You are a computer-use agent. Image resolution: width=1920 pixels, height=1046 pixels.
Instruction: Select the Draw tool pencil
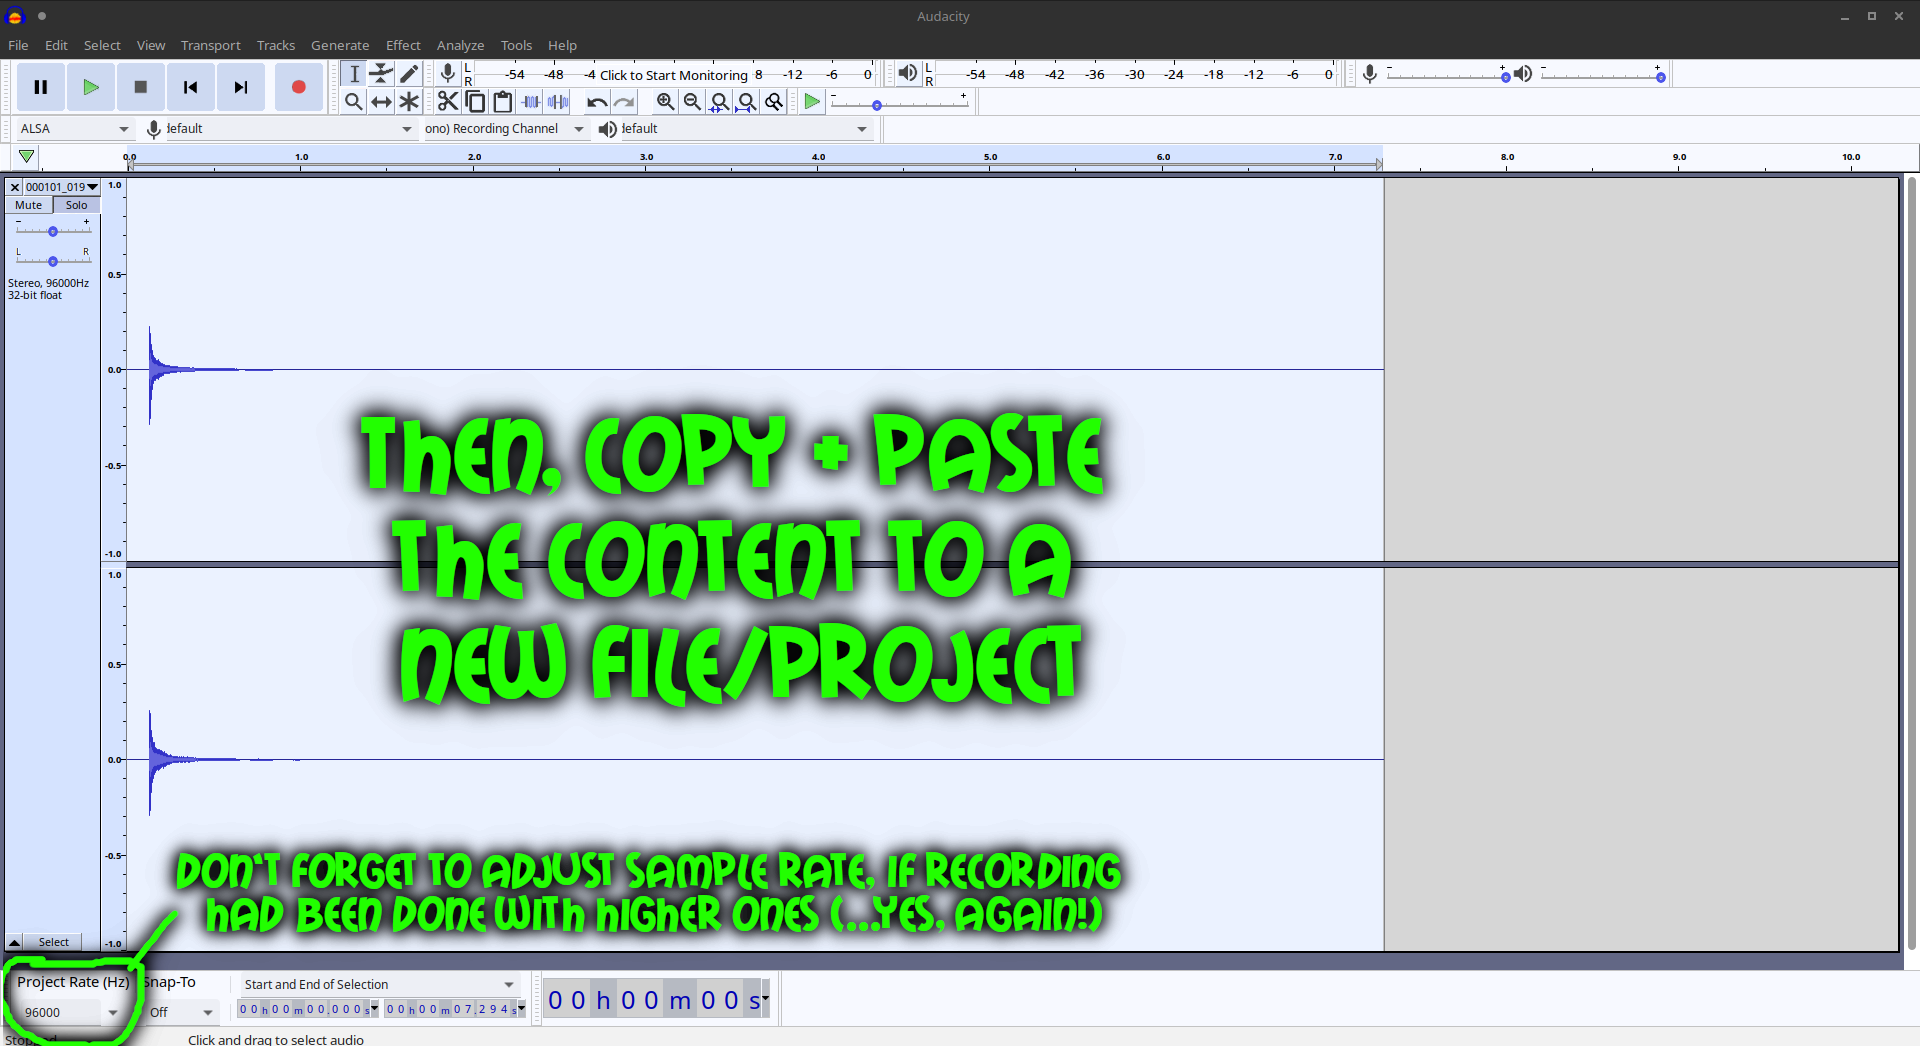pos(409,73)
